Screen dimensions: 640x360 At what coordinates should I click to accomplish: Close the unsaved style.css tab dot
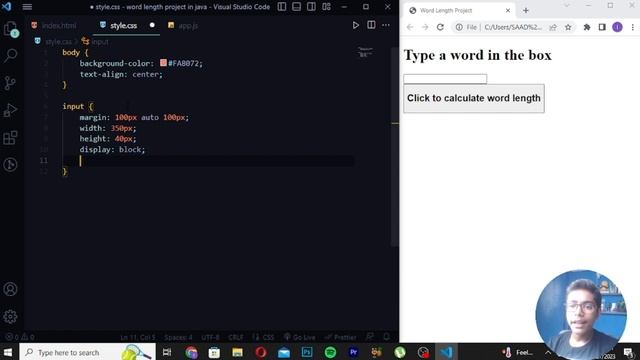click(152, 25)
